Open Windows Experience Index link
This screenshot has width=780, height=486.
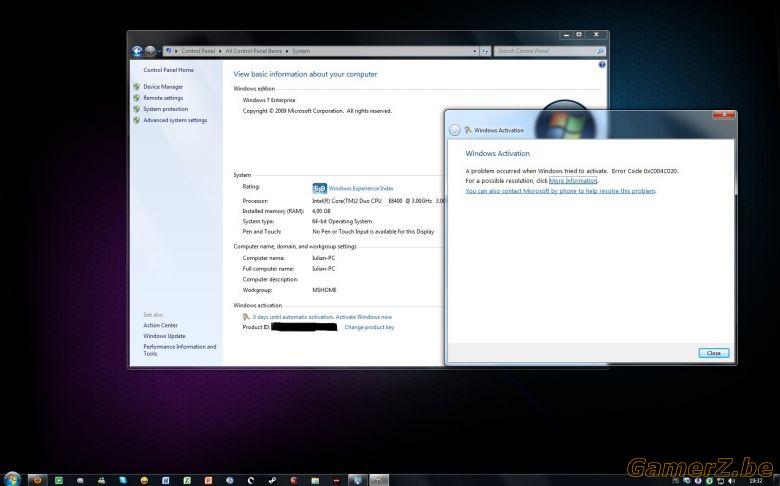[361, 189]
